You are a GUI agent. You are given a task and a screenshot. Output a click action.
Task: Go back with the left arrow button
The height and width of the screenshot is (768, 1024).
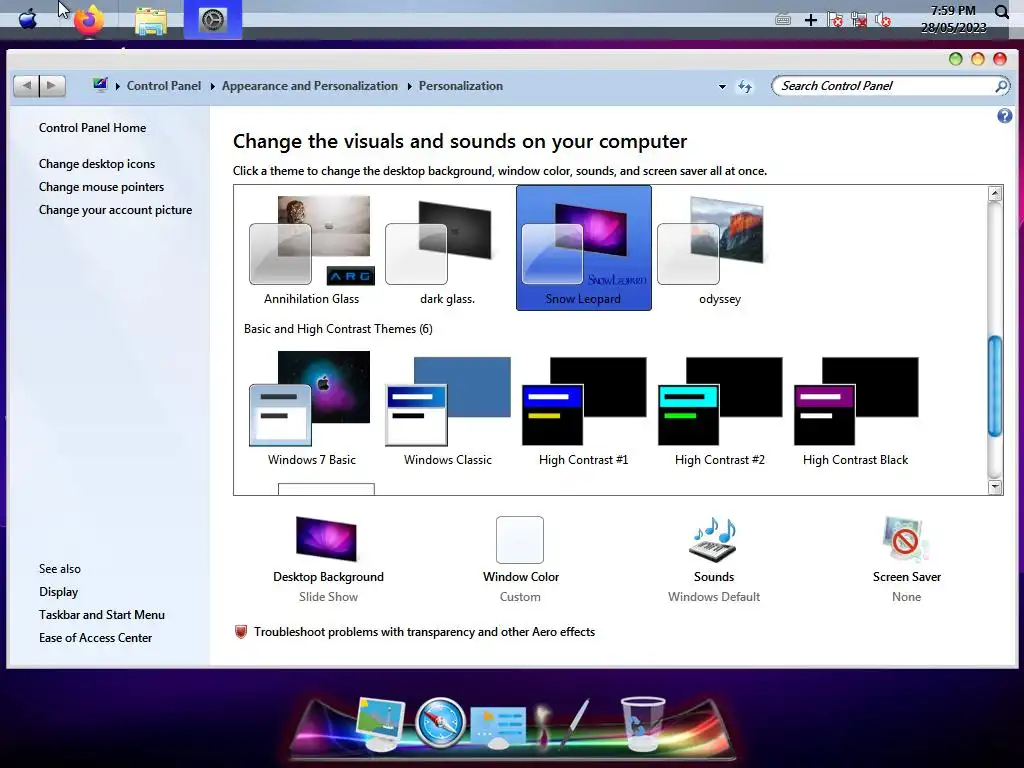pos(26,86)
